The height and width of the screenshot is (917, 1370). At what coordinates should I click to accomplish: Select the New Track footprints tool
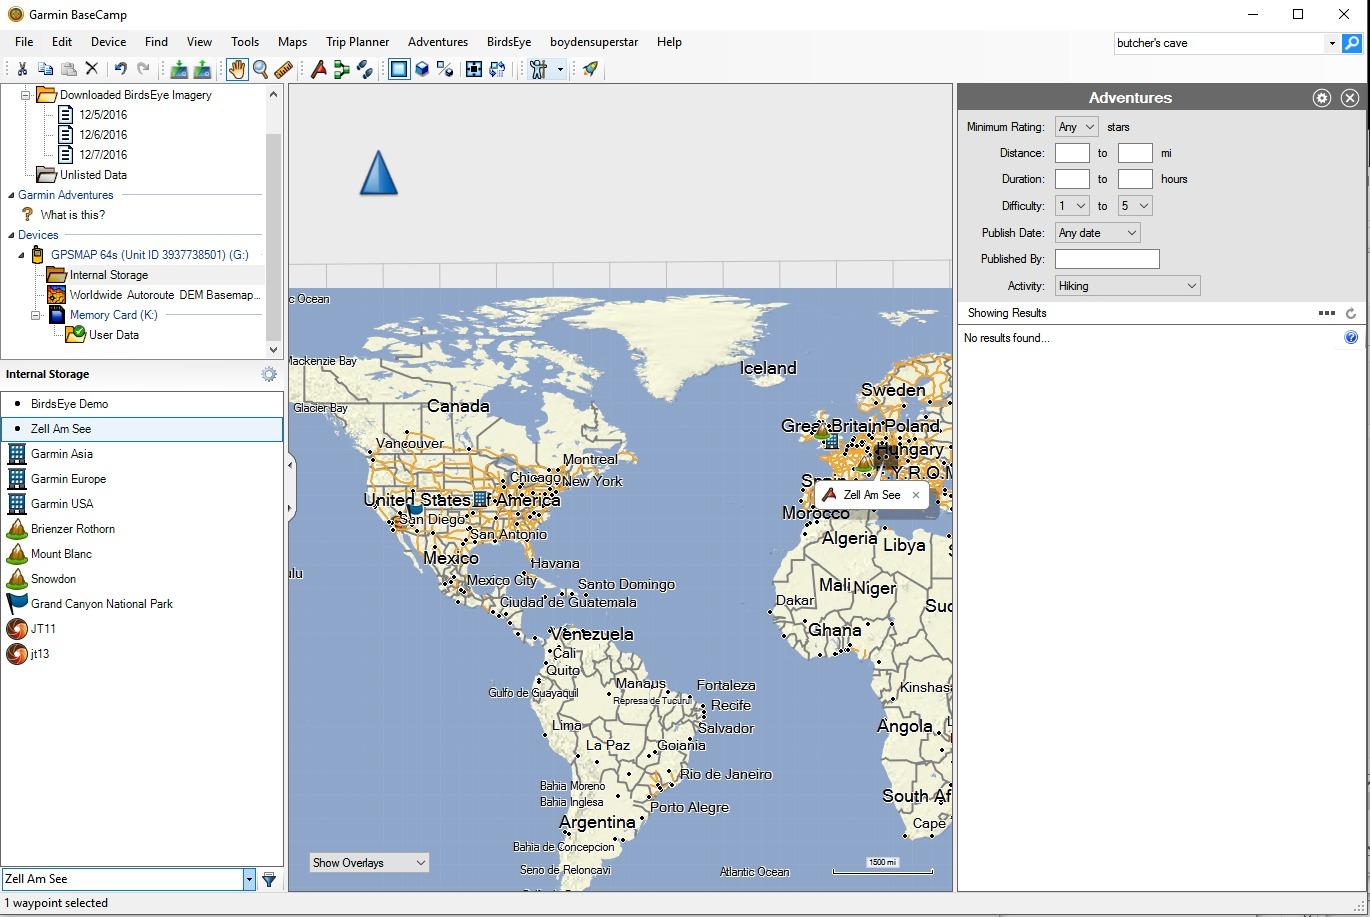(365, 69)
